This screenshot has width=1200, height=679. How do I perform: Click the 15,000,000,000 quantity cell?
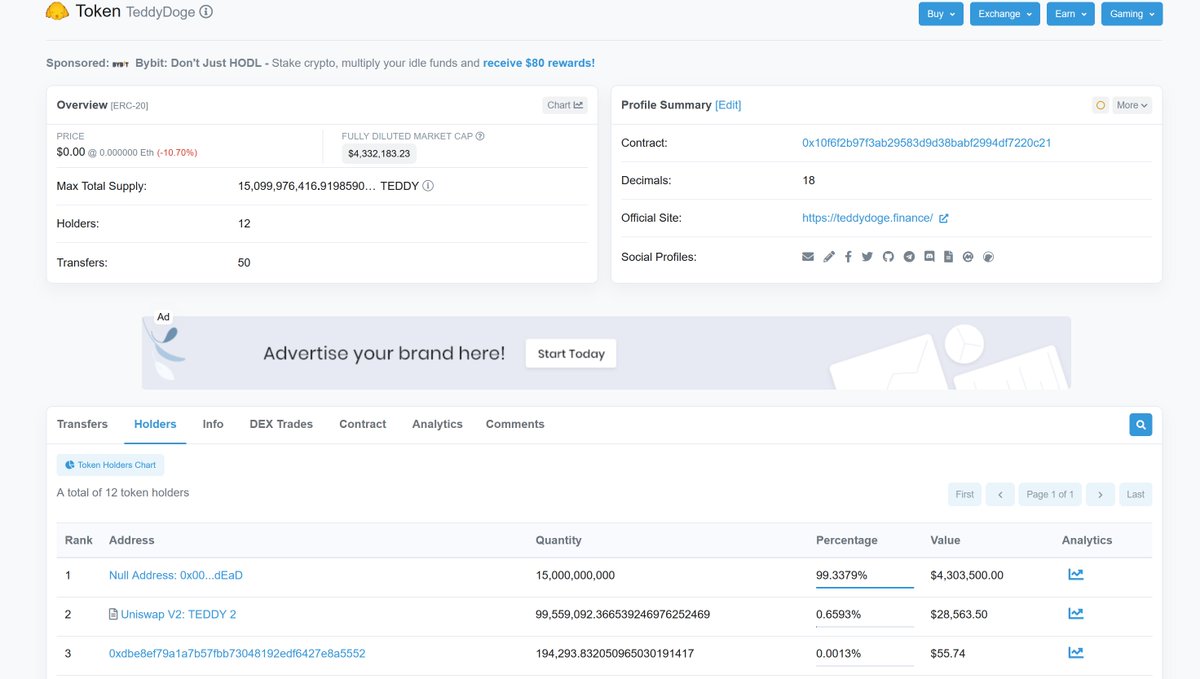(x=575, y=575)
